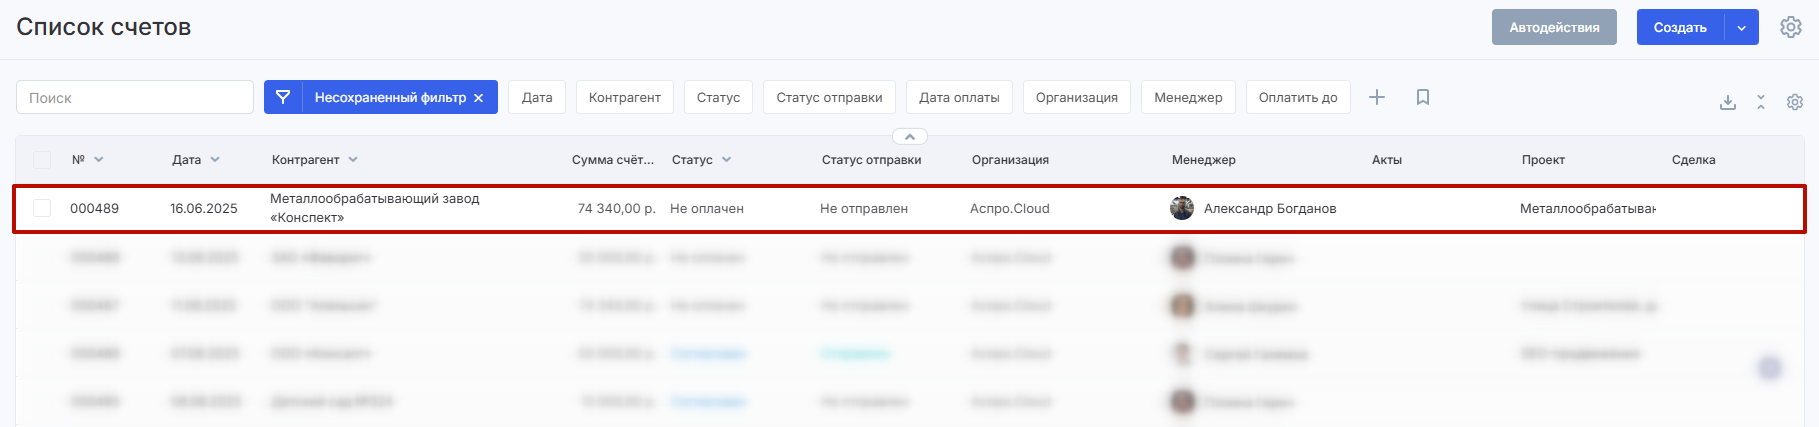Open page settings gear next to Создать

click(1791, 28)
